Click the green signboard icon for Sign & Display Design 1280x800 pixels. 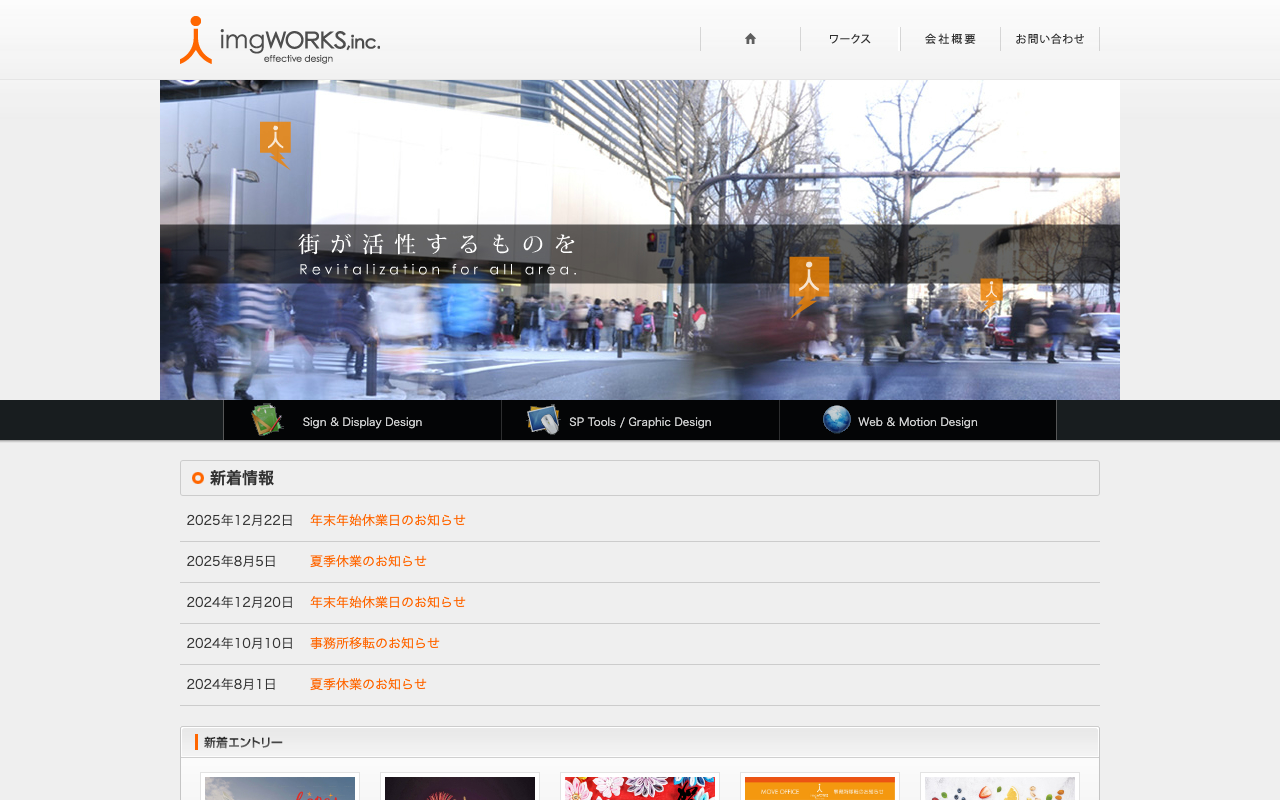tap(267, 420)
